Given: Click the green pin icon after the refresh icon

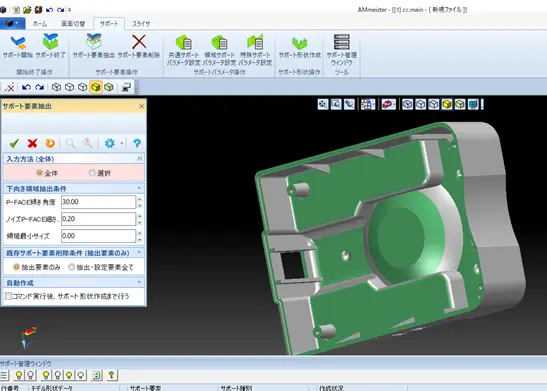Looking at the screenshot, I should (x=112, y=375).
